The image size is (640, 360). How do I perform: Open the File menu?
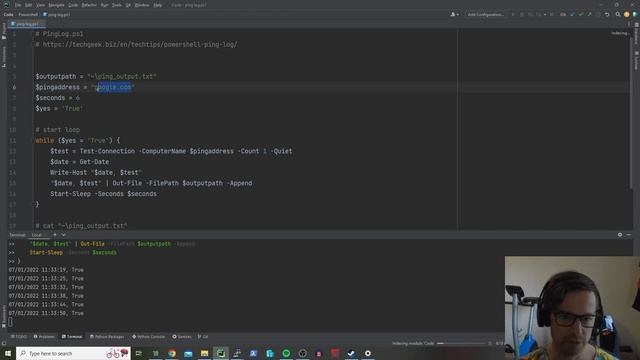point(18,5)
